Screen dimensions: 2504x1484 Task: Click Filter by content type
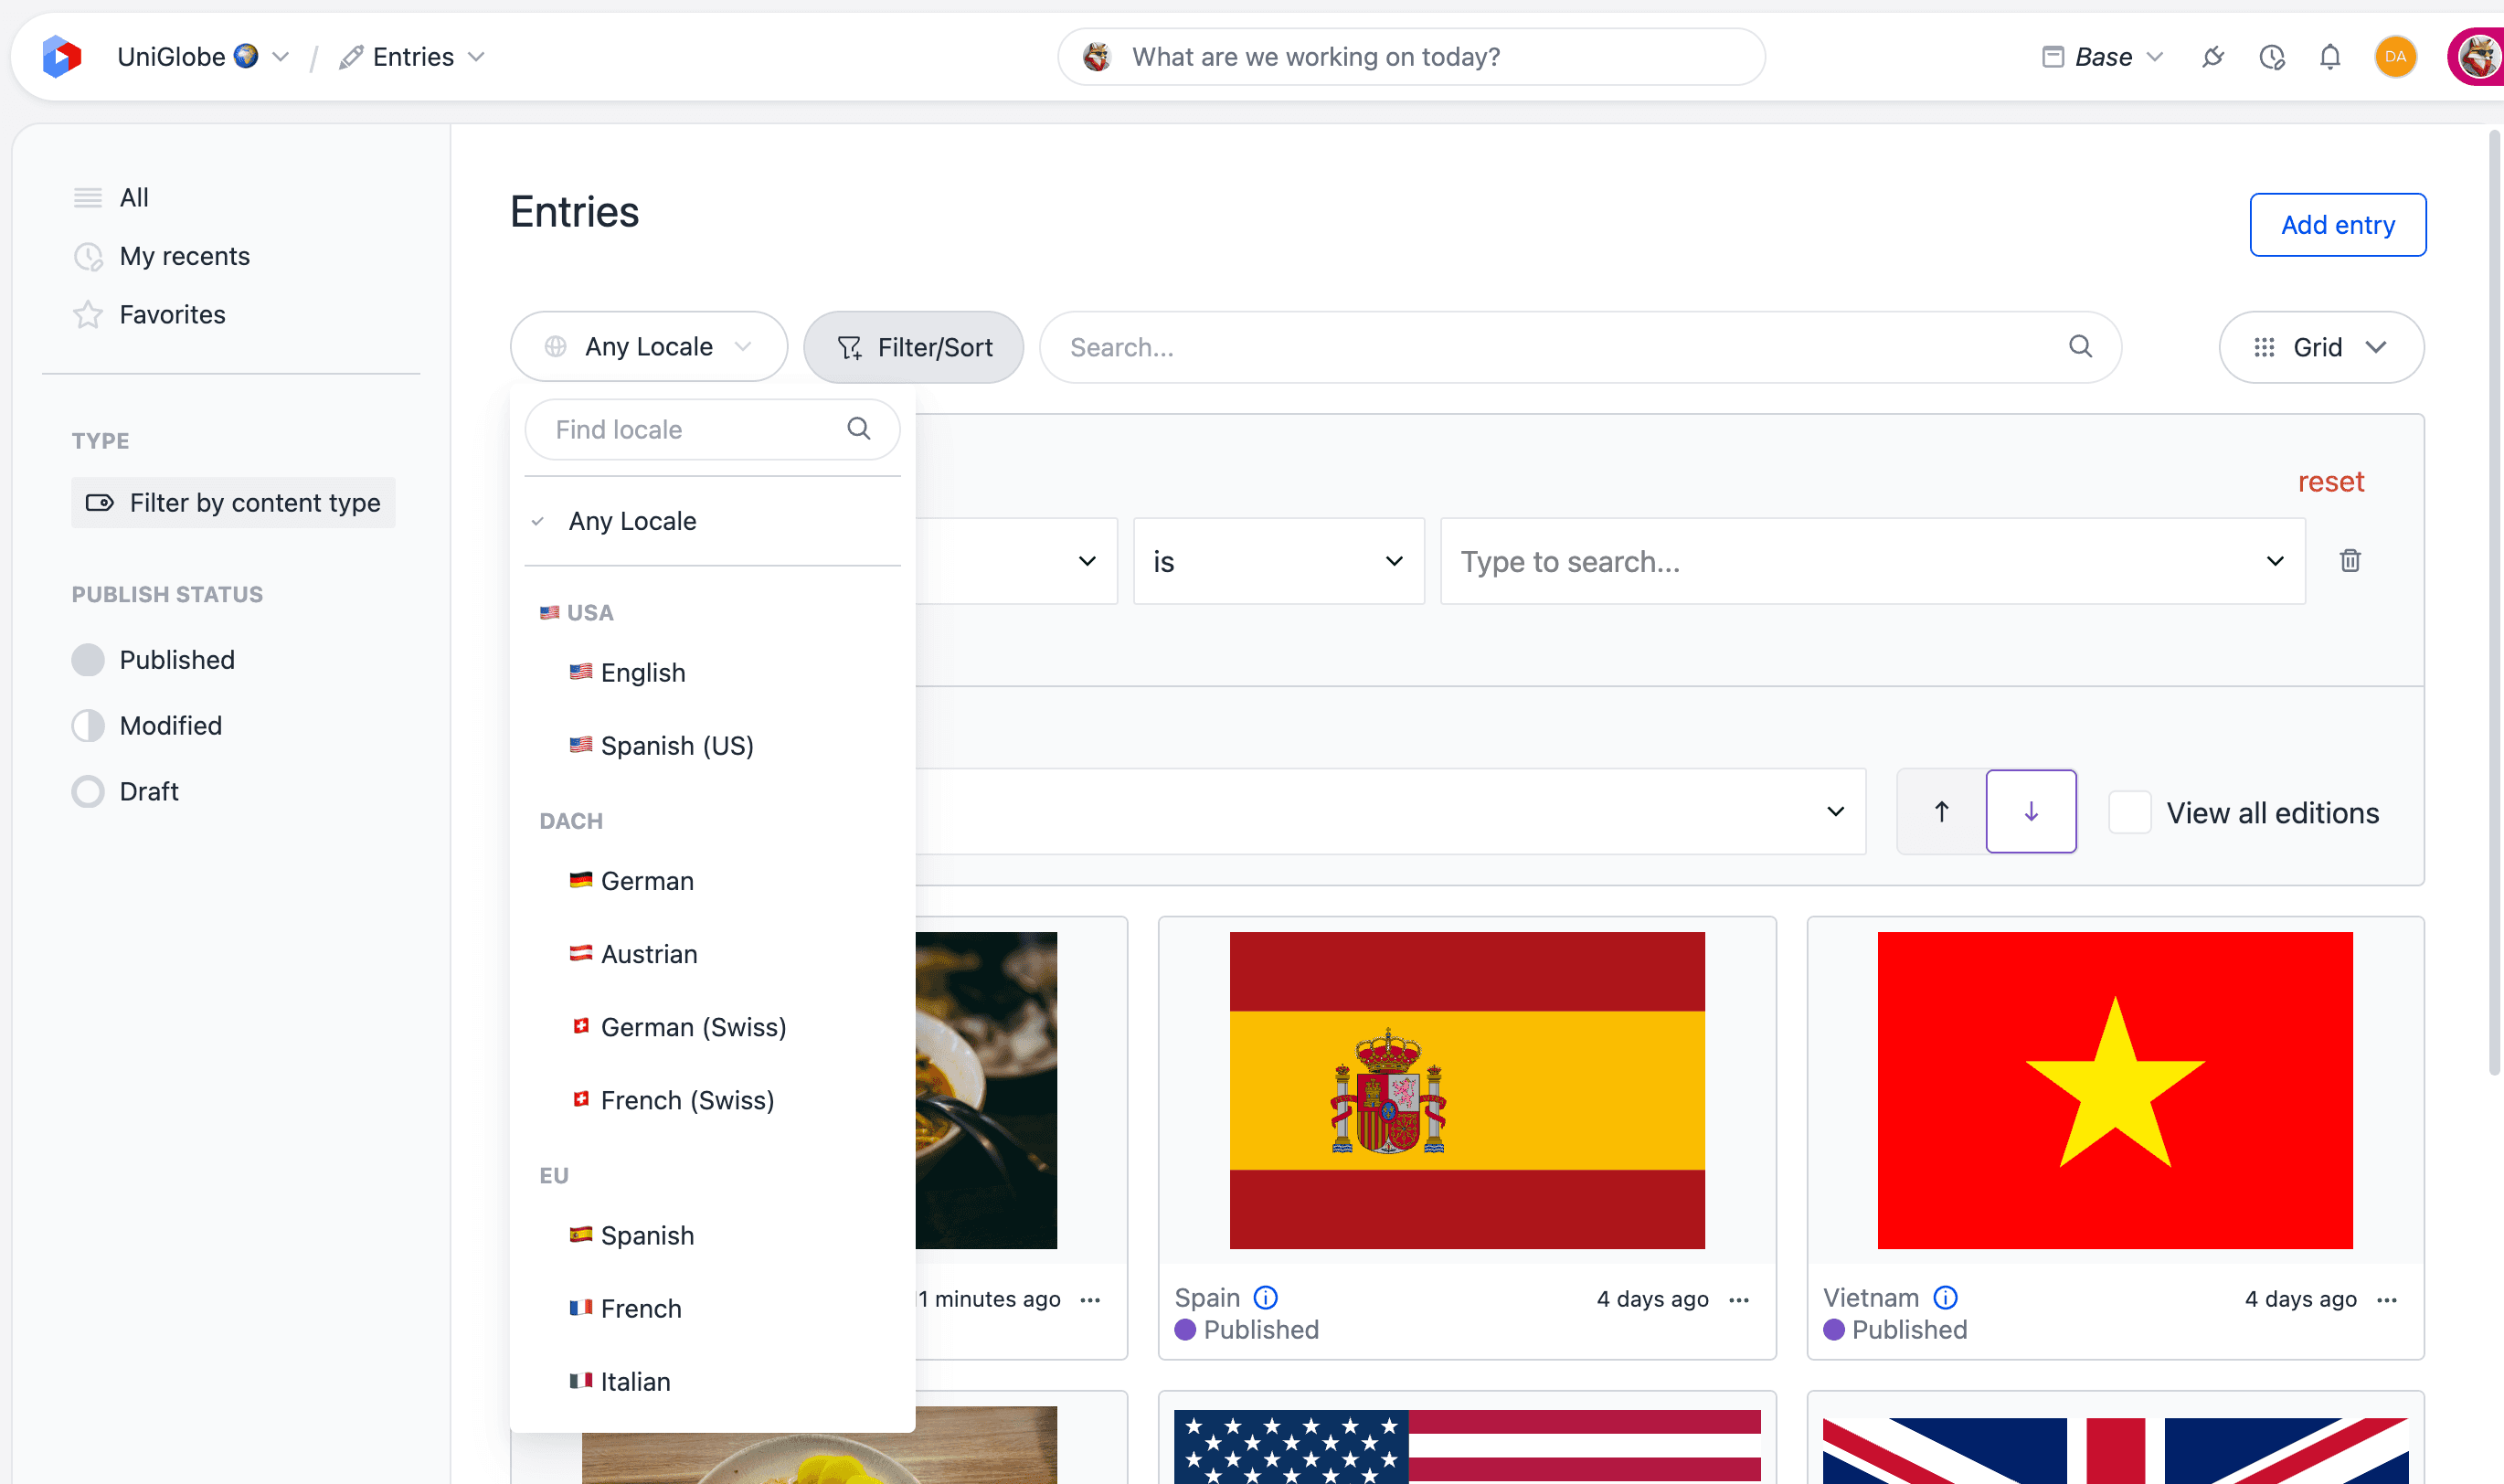233,502
